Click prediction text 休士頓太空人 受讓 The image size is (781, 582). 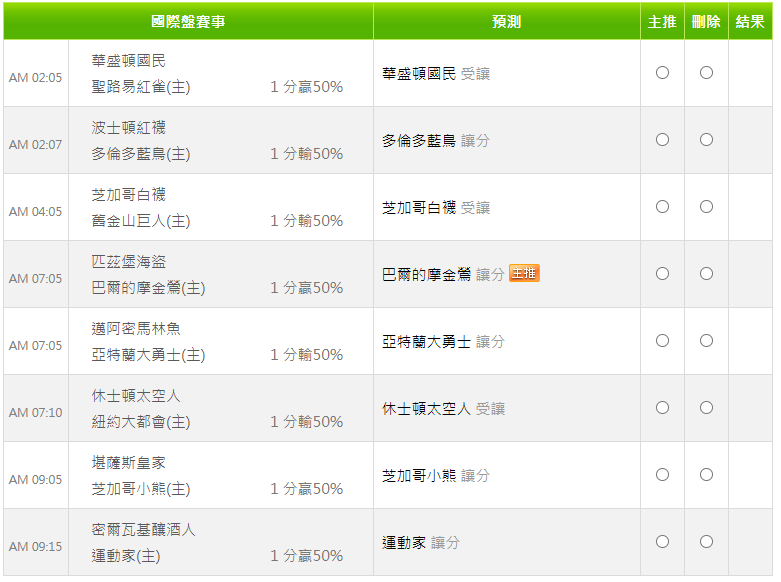coord(443,409)
